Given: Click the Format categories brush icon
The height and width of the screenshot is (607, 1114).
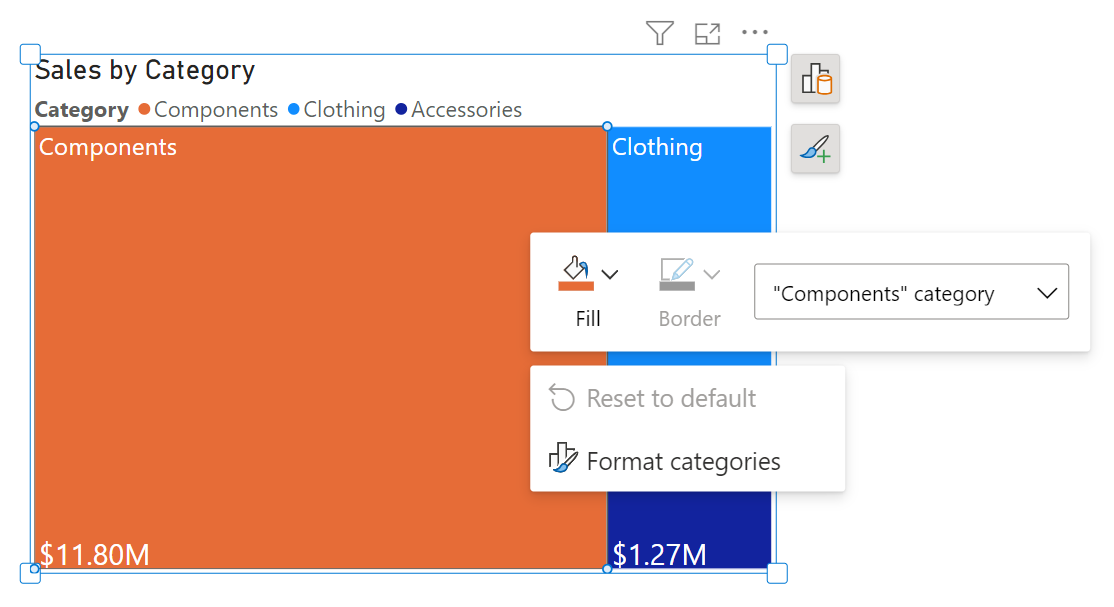Looking at the screenshot, I should [x=562, y=458].
